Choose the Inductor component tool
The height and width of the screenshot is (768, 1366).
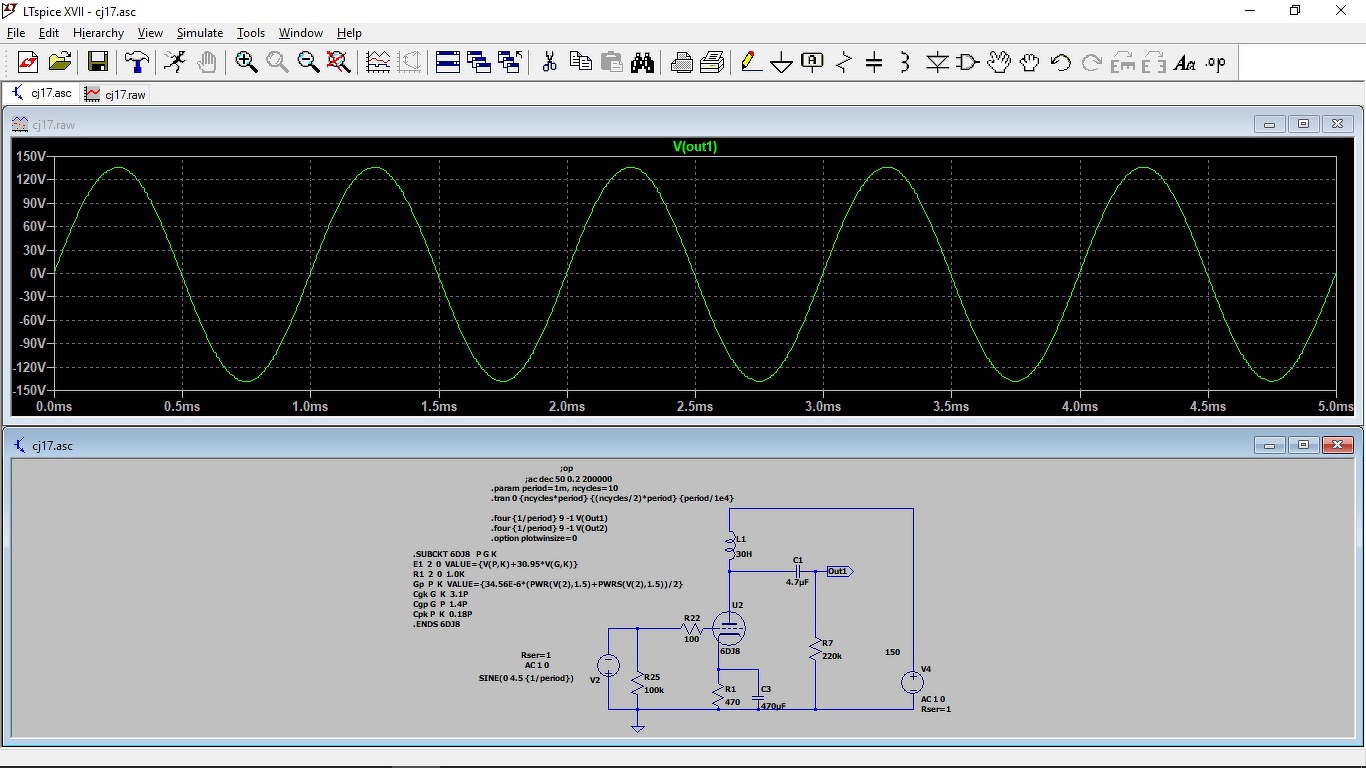[x=905, y=62]
